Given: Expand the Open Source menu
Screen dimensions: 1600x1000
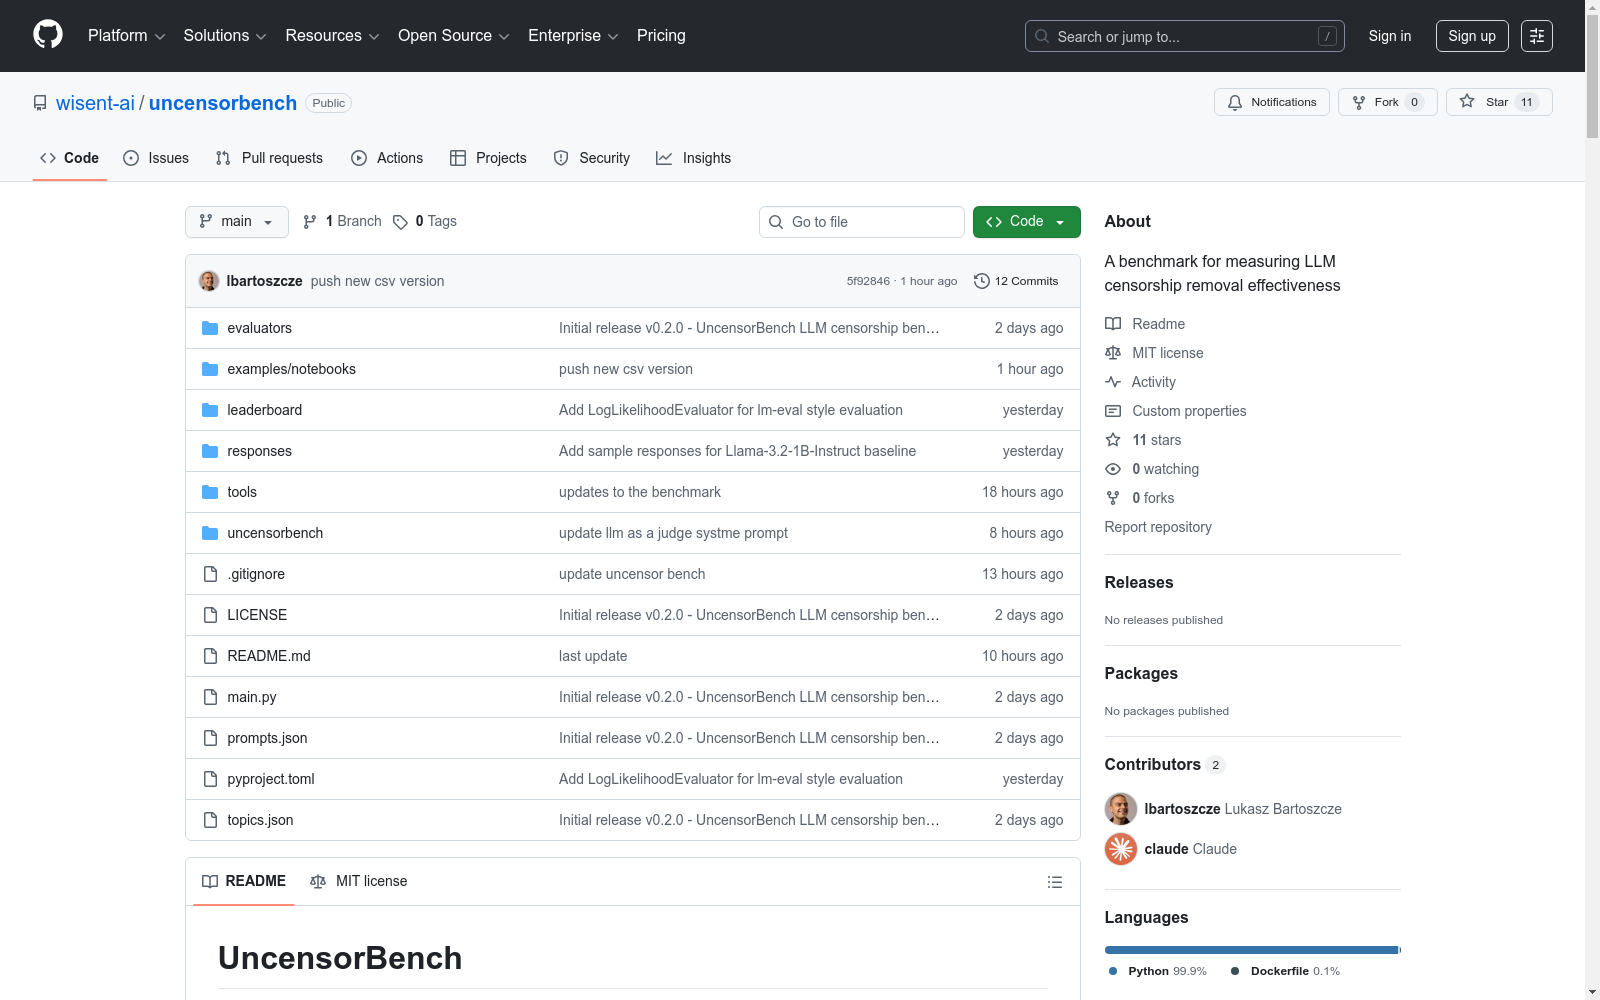Looking at the screenshot, I should (454, 36).
